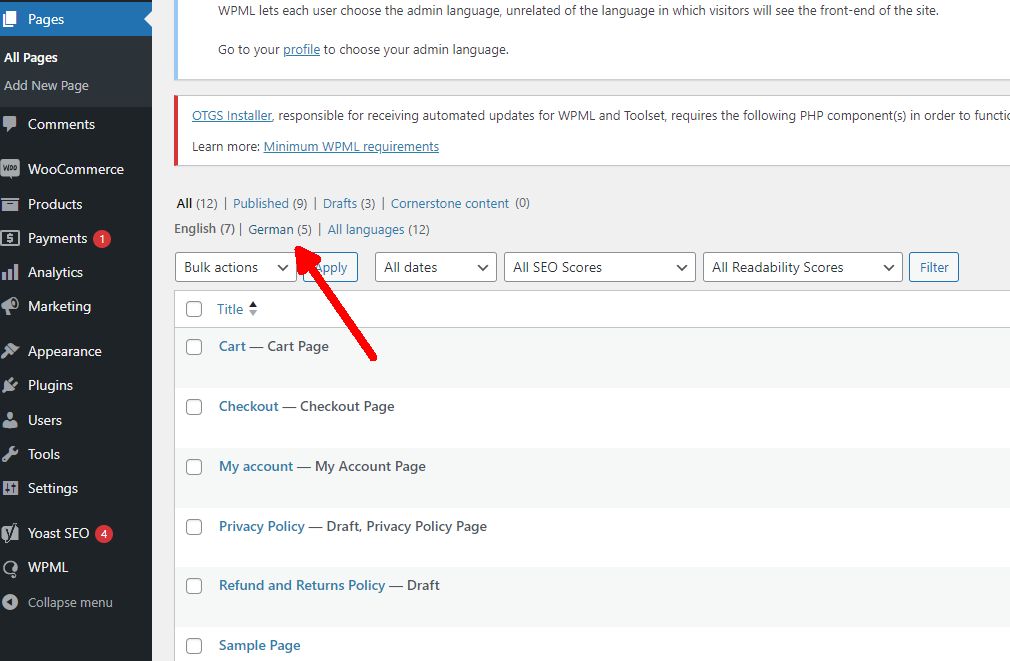The height and width of the screenshot is (661, 1010).
Task: Open the Analytics menu label
Action: point(55,273)
